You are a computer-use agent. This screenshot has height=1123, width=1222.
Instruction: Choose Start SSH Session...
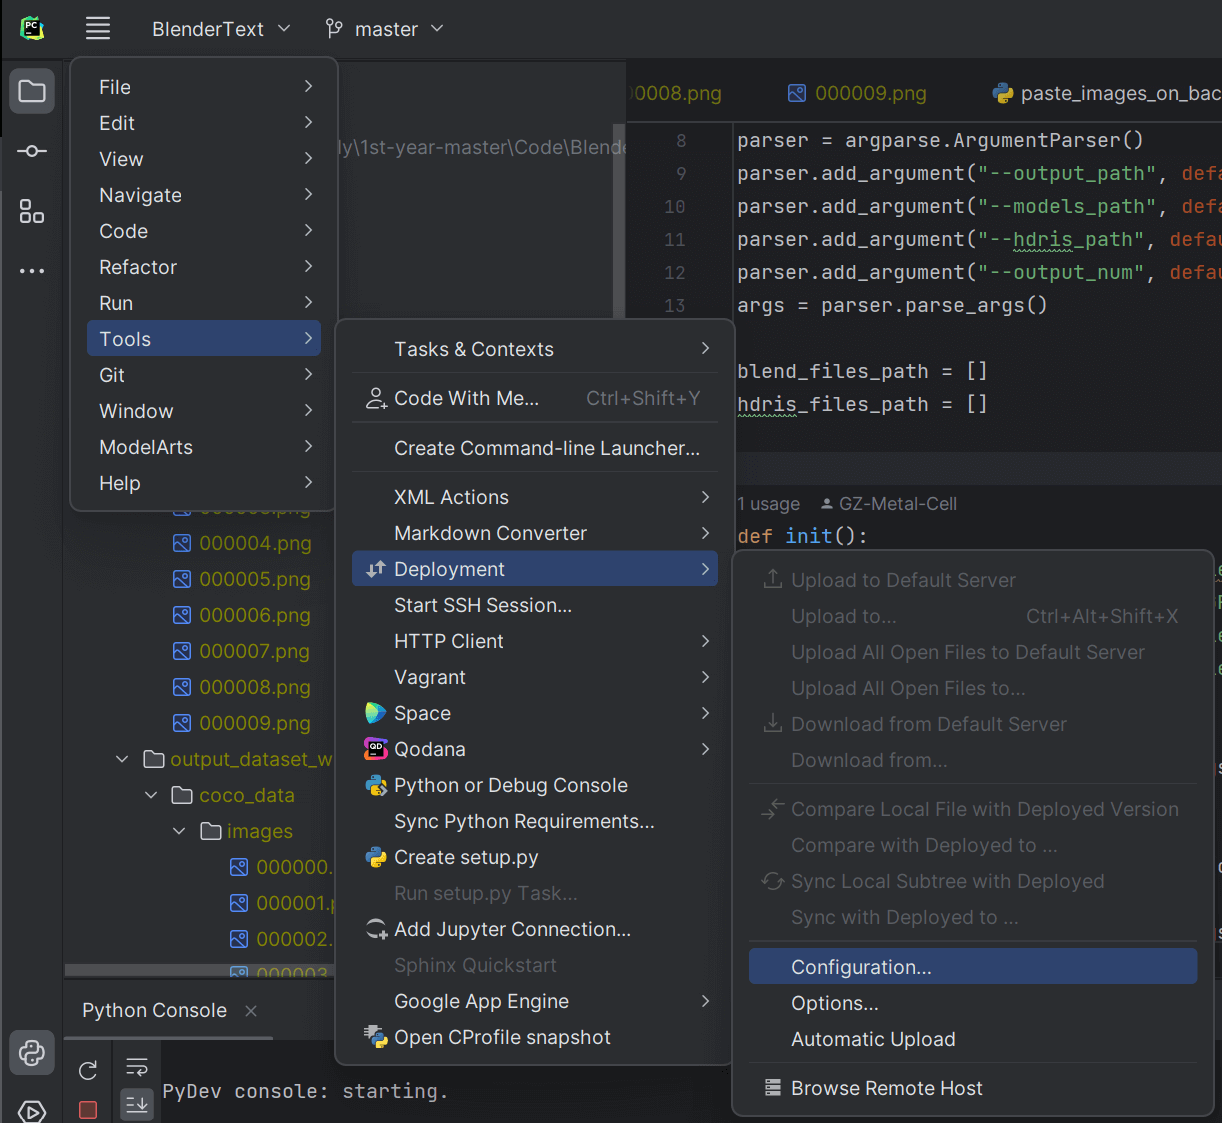click(535, 605)
